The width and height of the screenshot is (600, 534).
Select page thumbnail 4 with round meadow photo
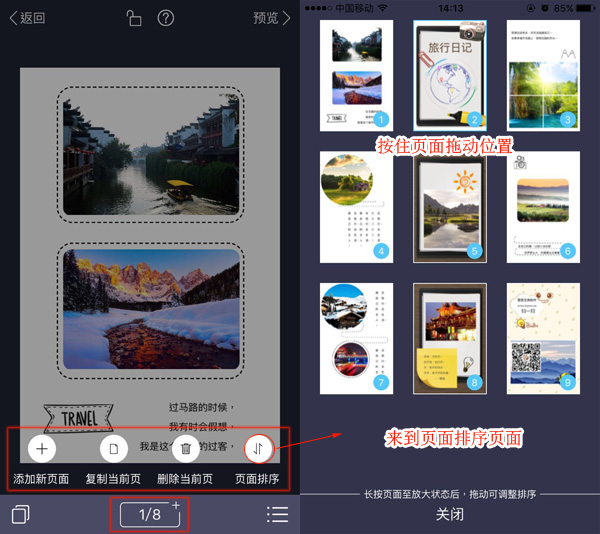click(356, 207)
